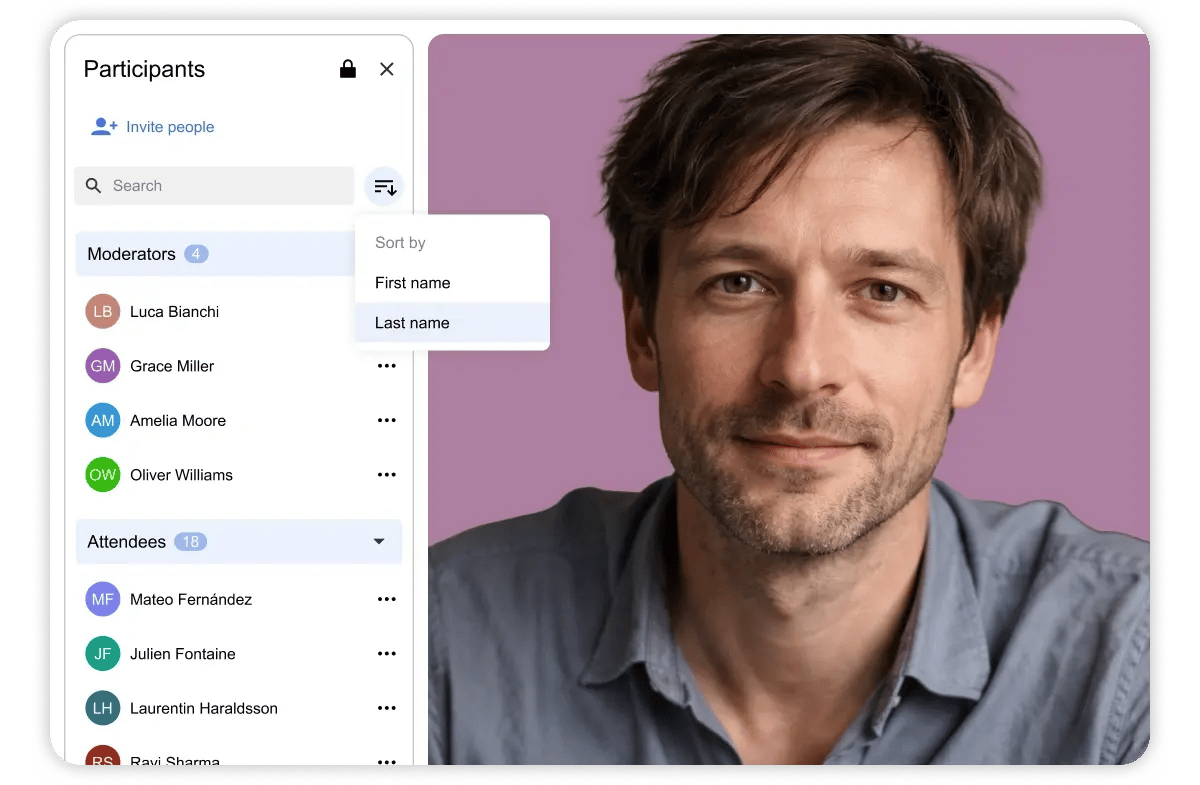Click the main speaker video
The width and height of the screenshot is (1200, 785).
[x=788, y=400]
